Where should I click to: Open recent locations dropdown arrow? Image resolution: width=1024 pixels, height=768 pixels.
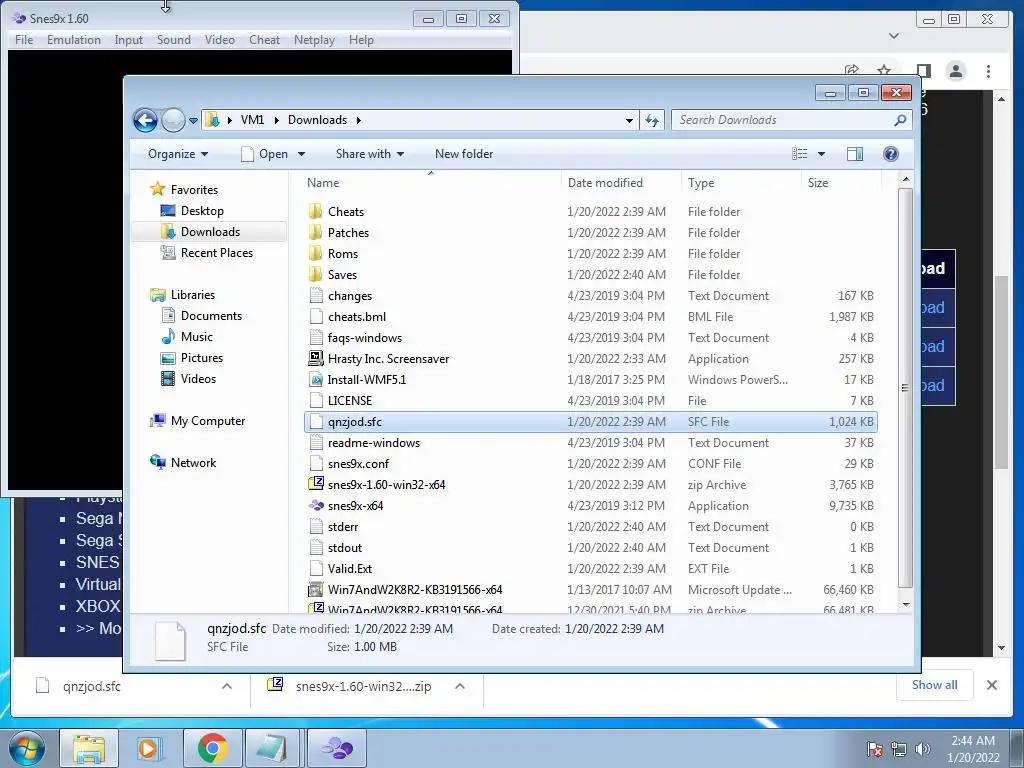[x=193, y=121]
